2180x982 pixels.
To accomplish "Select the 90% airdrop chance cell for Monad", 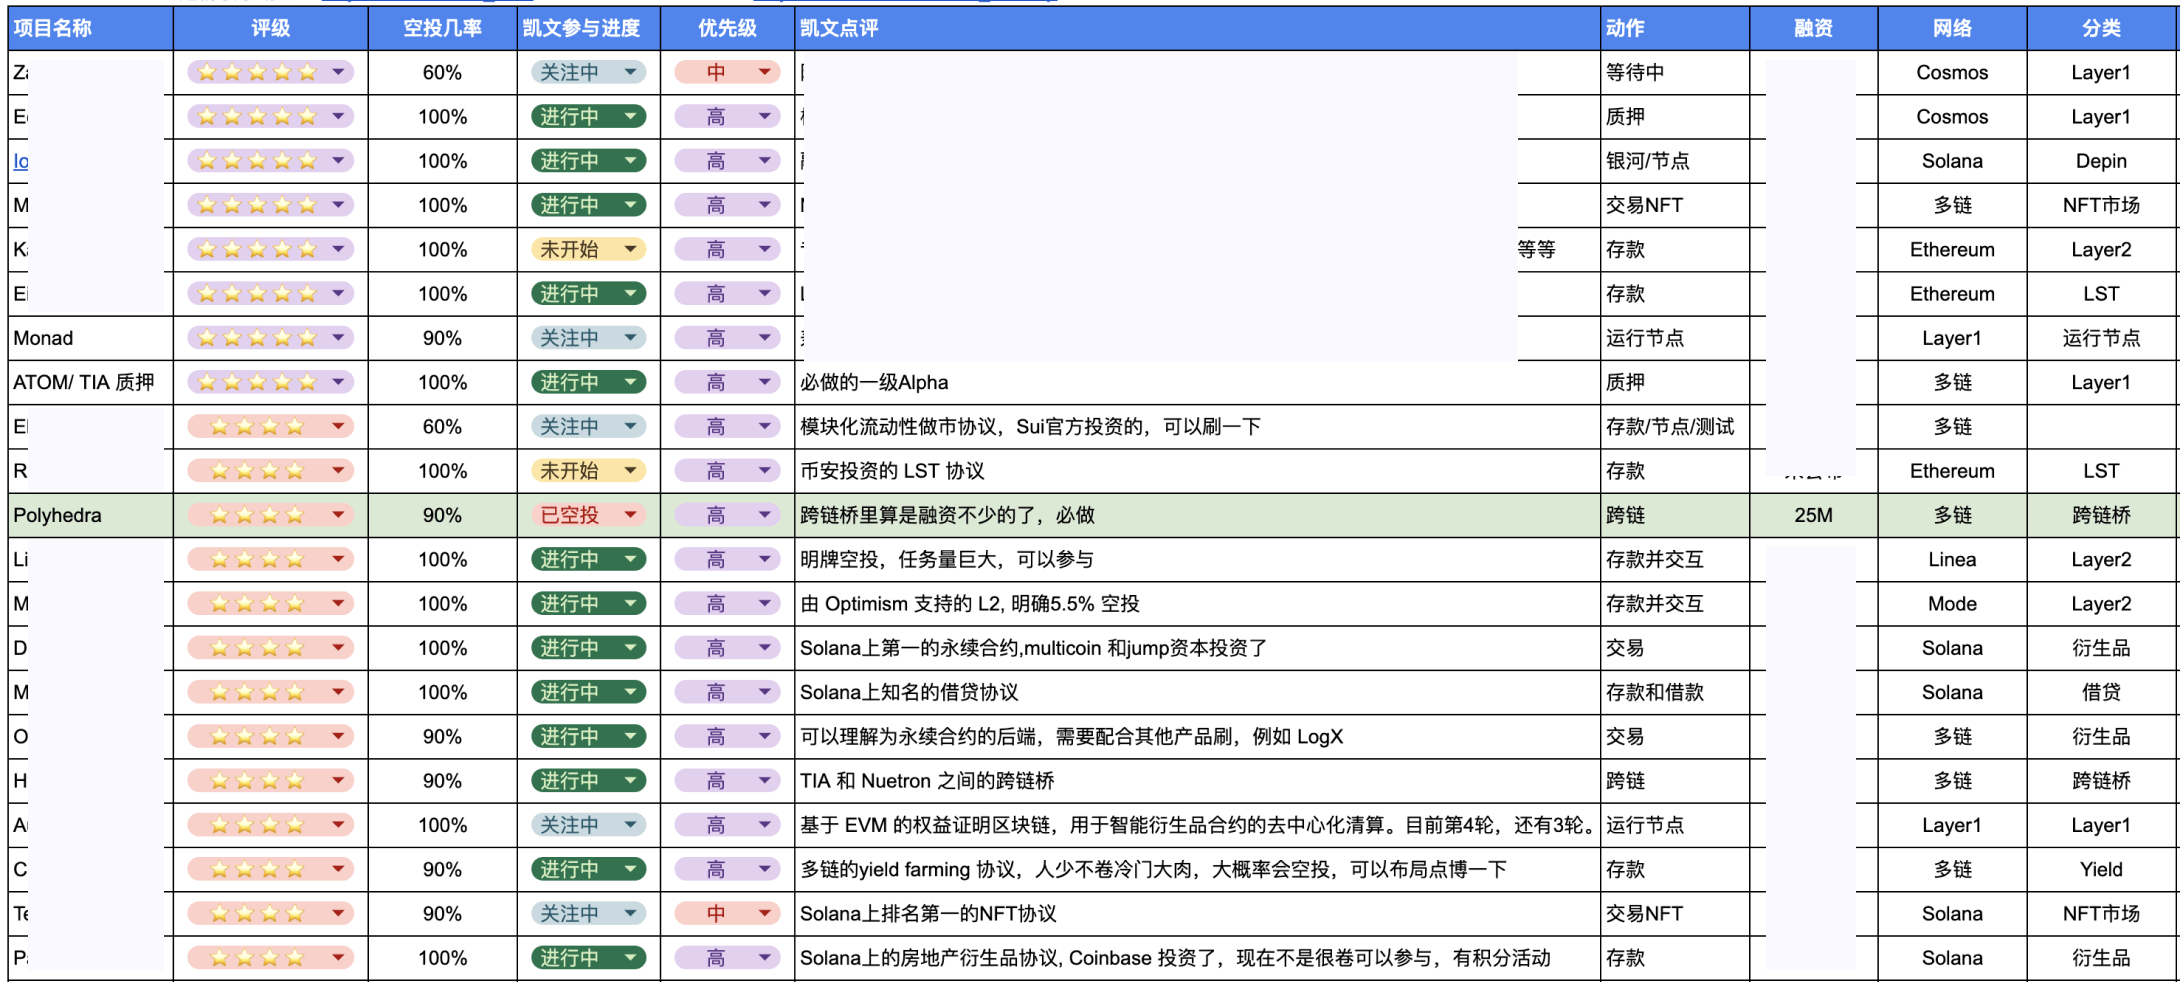I will click(x=443, y=338).
